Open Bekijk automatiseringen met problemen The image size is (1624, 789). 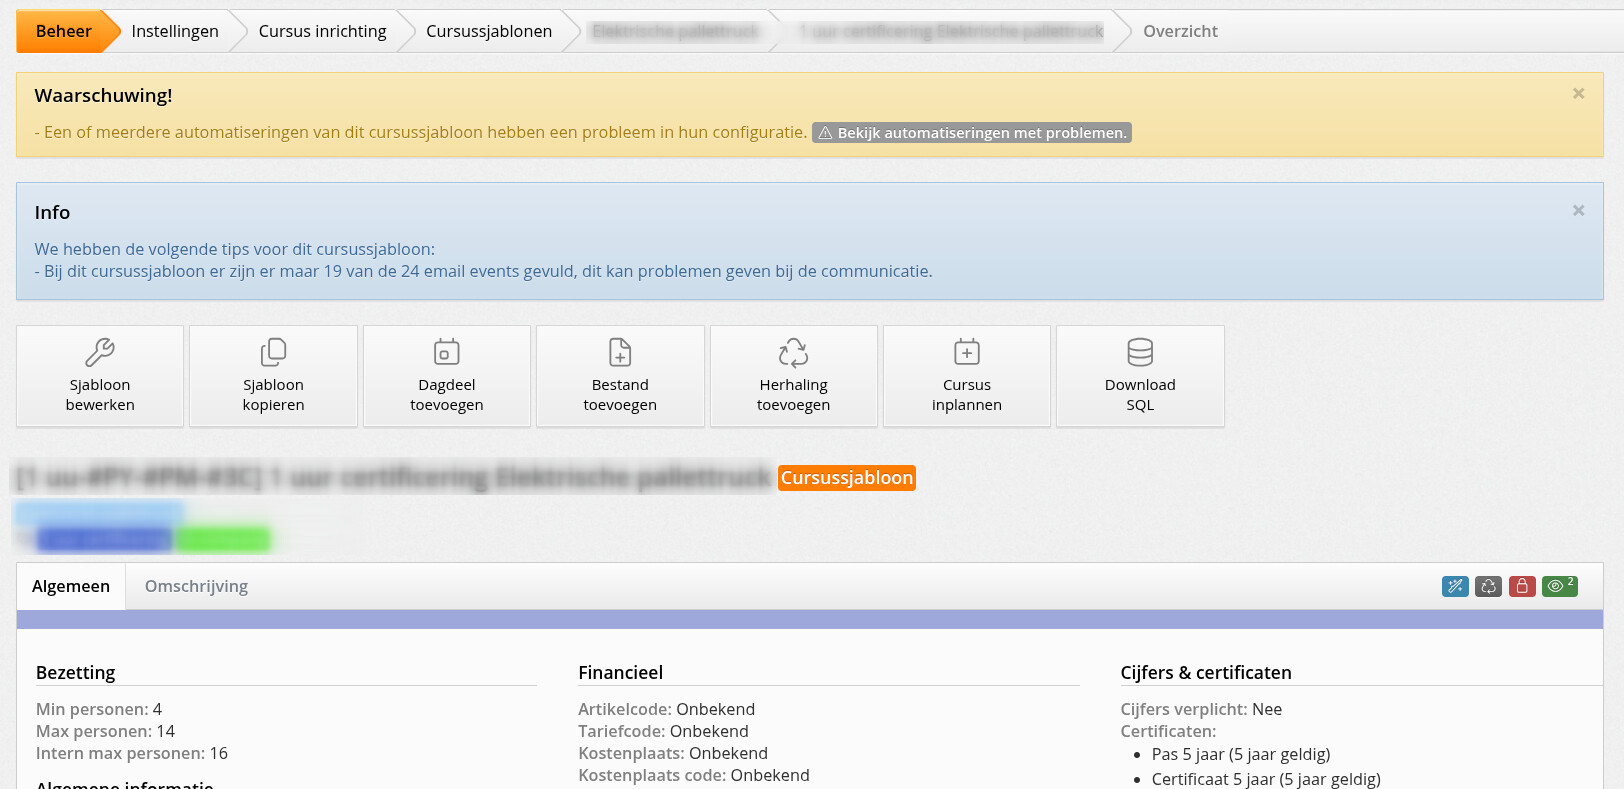coord(971,133)
